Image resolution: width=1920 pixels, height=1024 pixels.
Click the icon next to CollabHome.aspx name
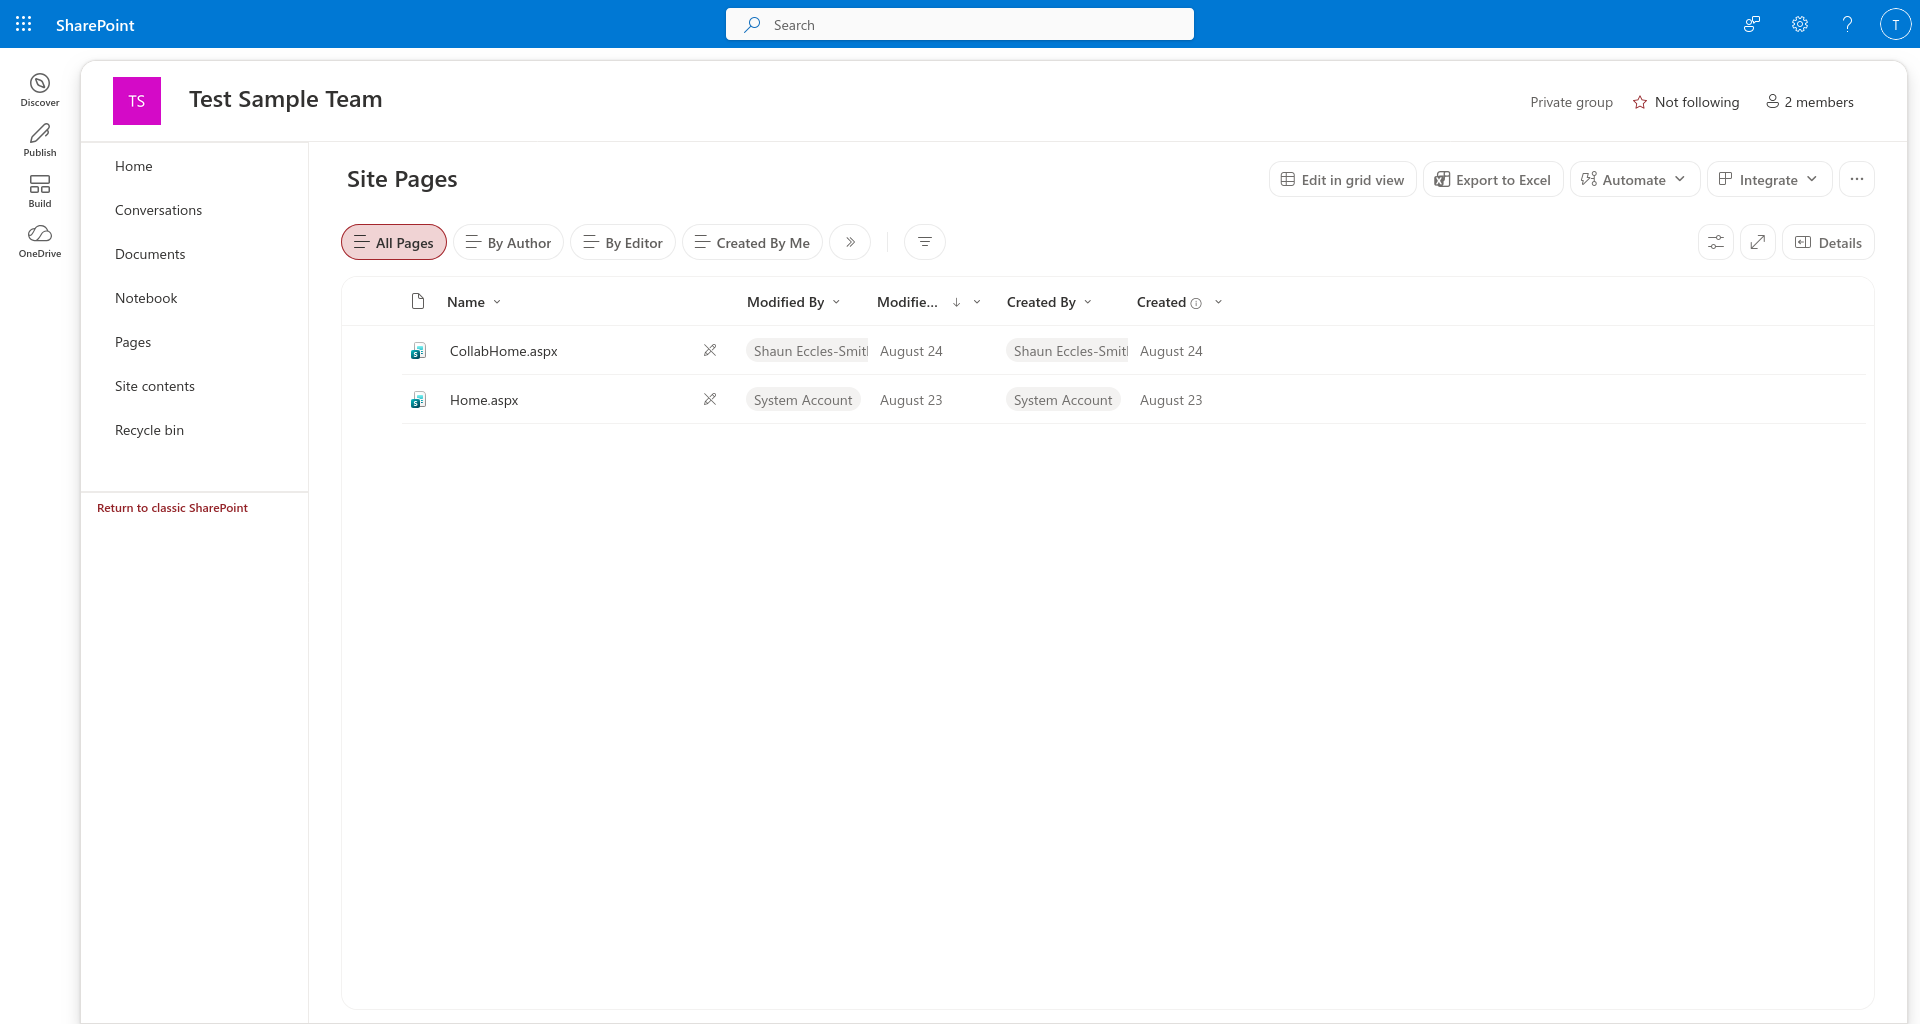tap(710, 350)
